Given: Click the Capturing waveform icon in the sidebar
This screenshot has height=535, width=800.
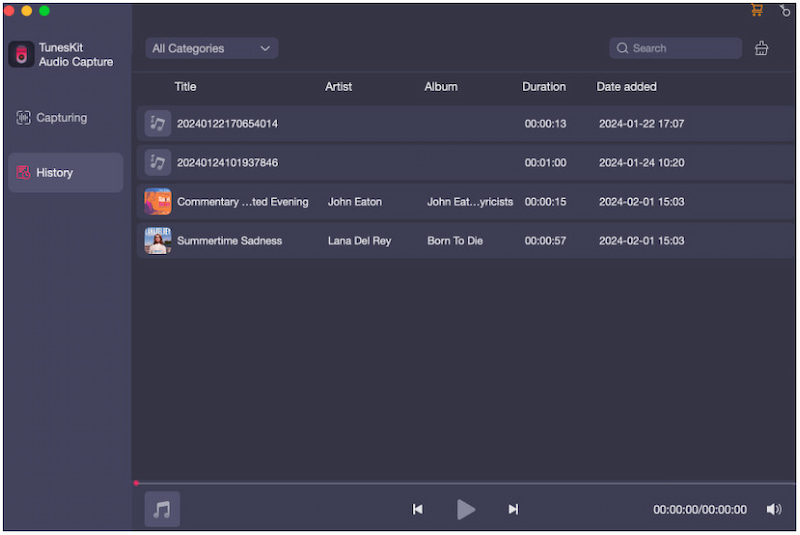Looking at the screenshot, I should coord(23,118).
